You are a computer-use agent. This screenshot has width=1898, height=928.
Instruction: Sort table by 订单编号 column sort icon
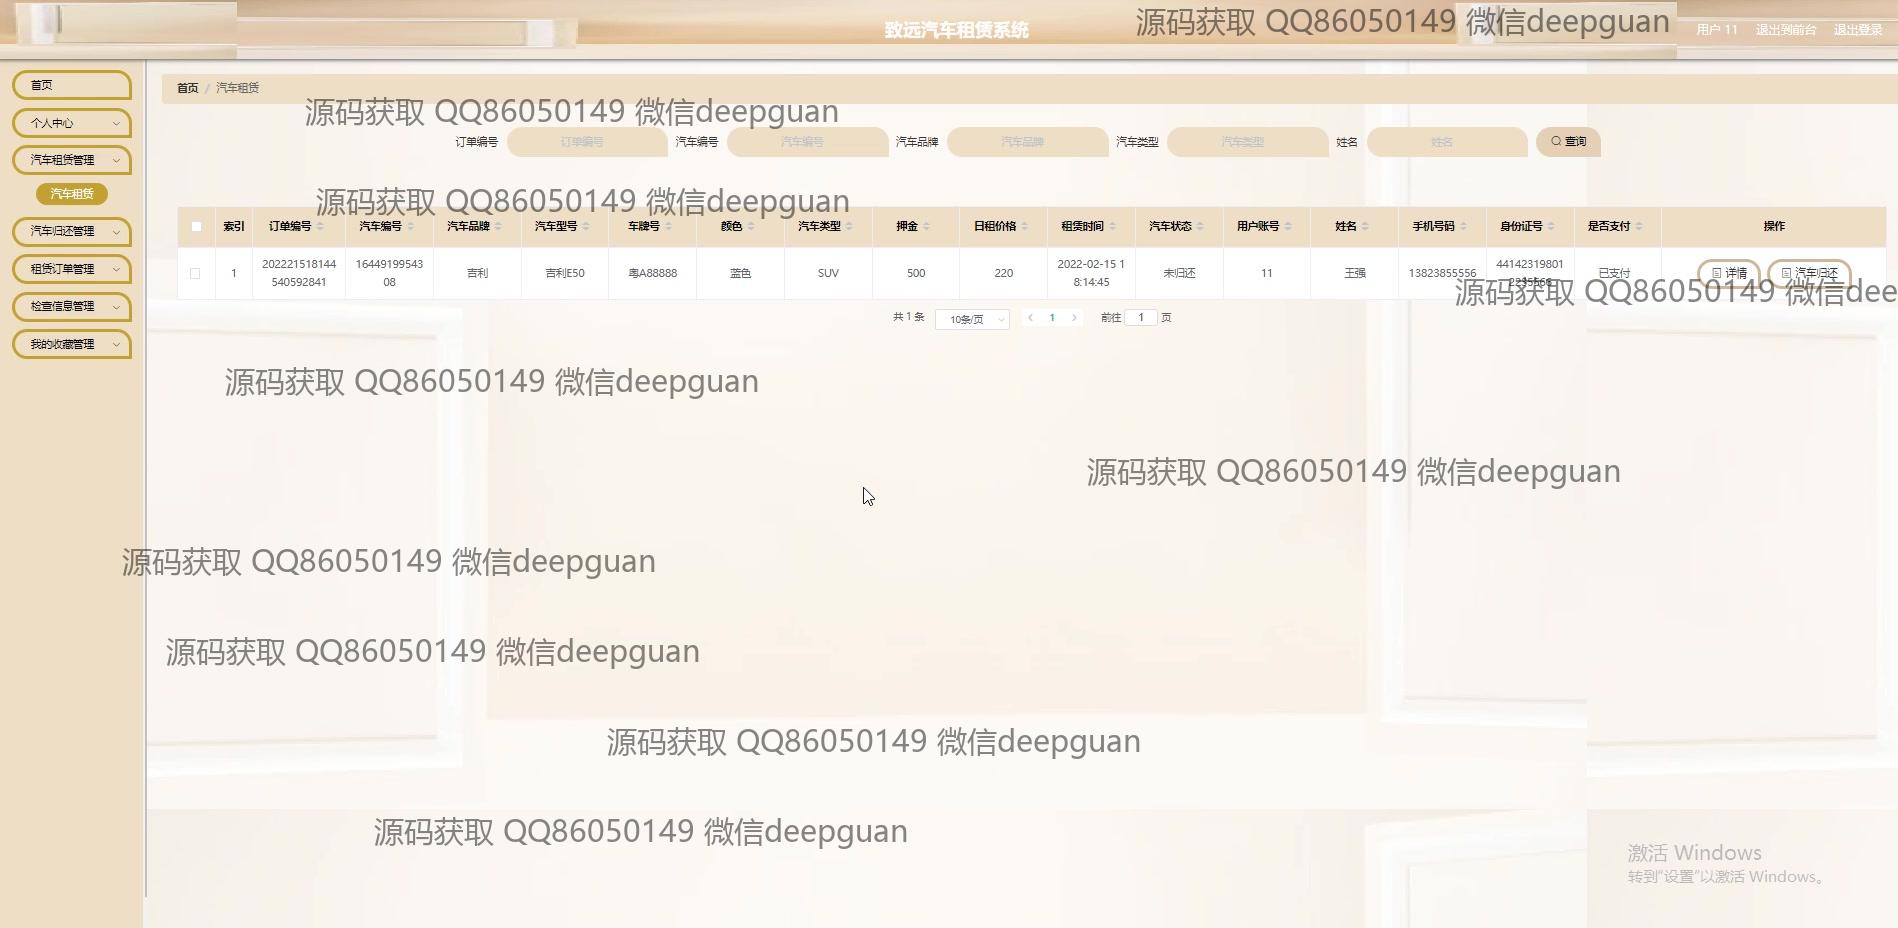tap(320, 227)
